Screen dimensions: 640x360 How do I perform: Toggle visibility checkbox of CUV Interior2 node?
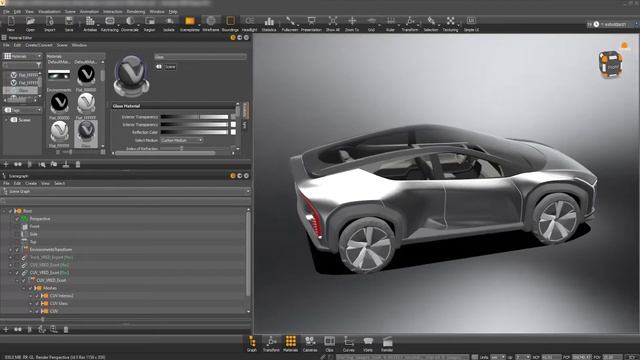37,296
